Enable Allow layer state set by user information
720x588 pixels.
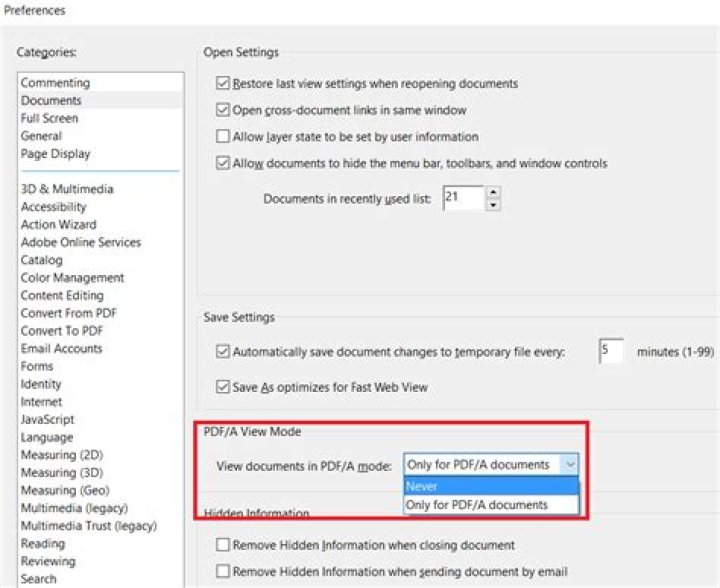pos(223,136)
